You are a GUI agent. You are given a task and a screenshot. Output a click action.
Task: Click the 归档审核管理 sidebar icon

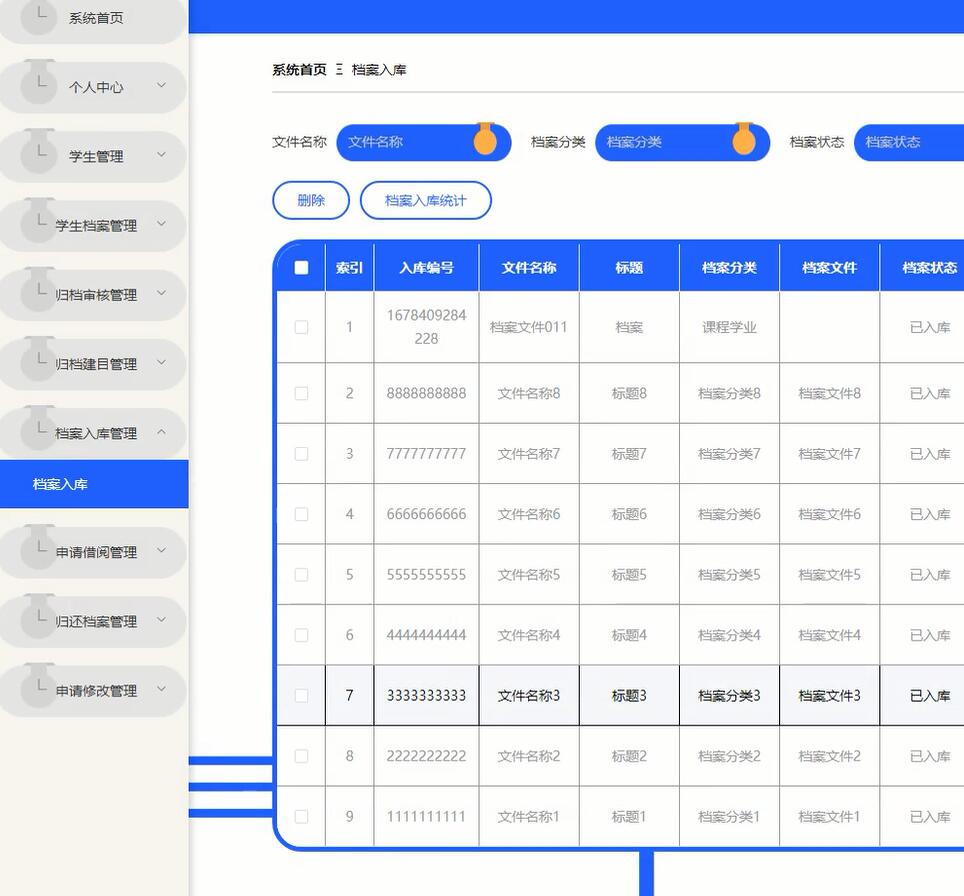click(36, 294)
